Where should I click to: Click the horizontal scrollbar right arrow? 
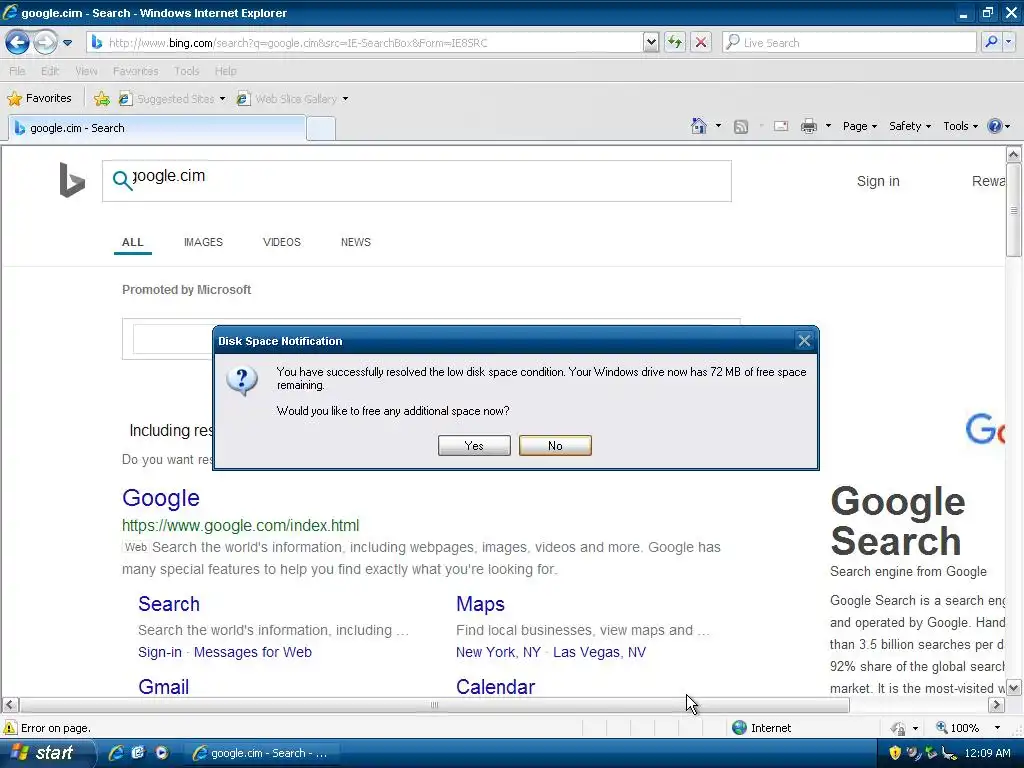click(996, 705)
